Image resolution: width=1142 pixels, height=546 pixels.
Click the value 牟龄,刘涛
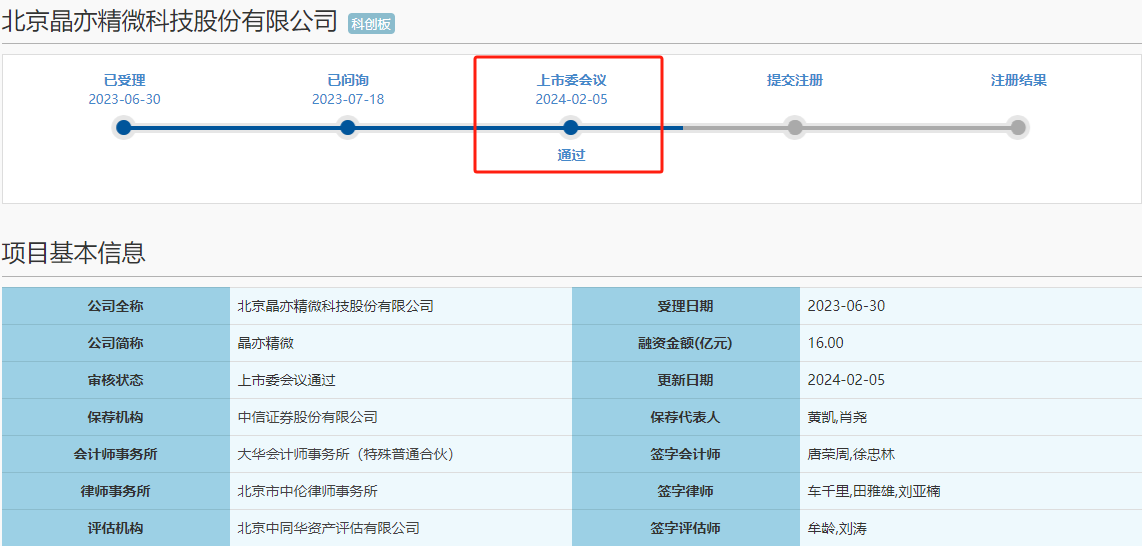[838, 529]
